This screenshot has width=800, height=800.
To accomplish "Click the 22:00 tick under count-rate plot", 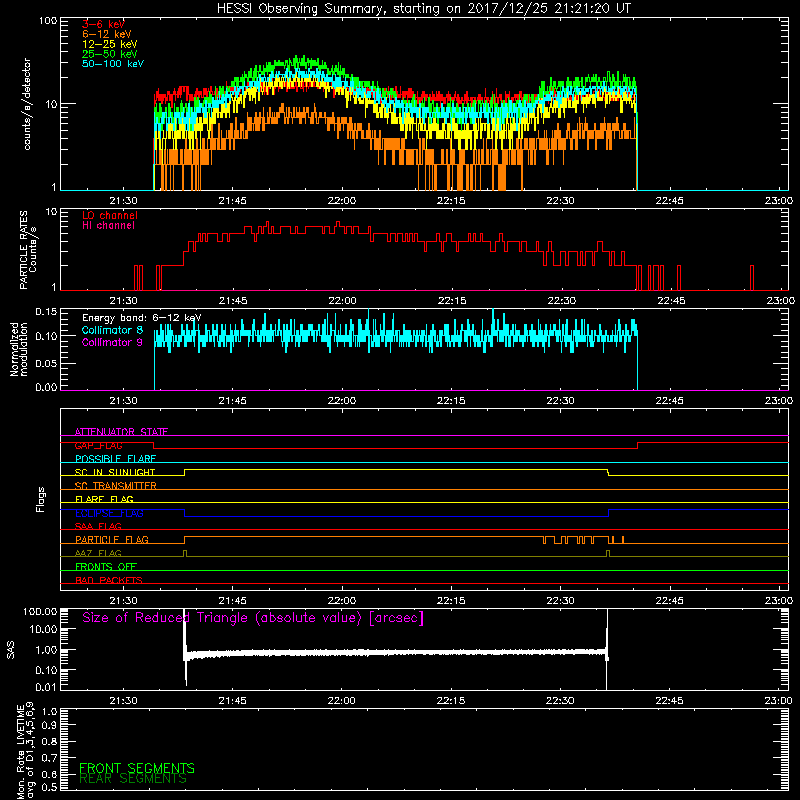I will click(x=342, y=201).
